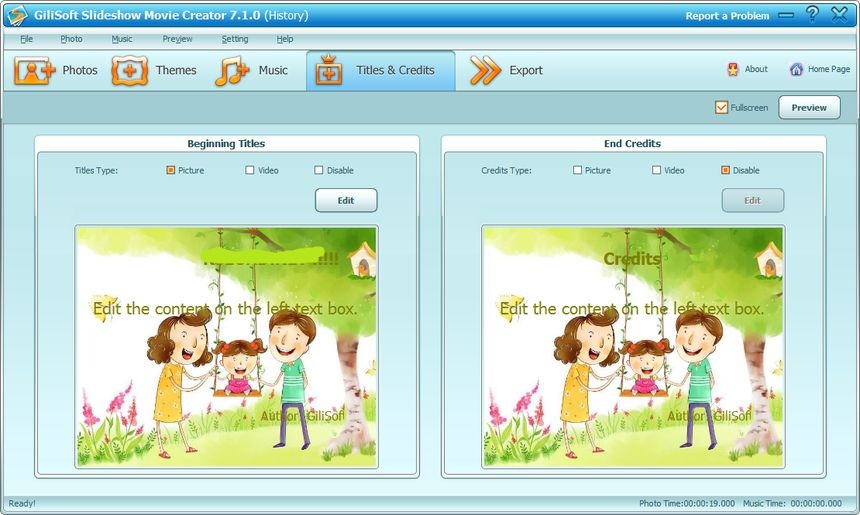Click the Music note icon
The height and width of the screenshot is (515, 860).
pos(232,71)
